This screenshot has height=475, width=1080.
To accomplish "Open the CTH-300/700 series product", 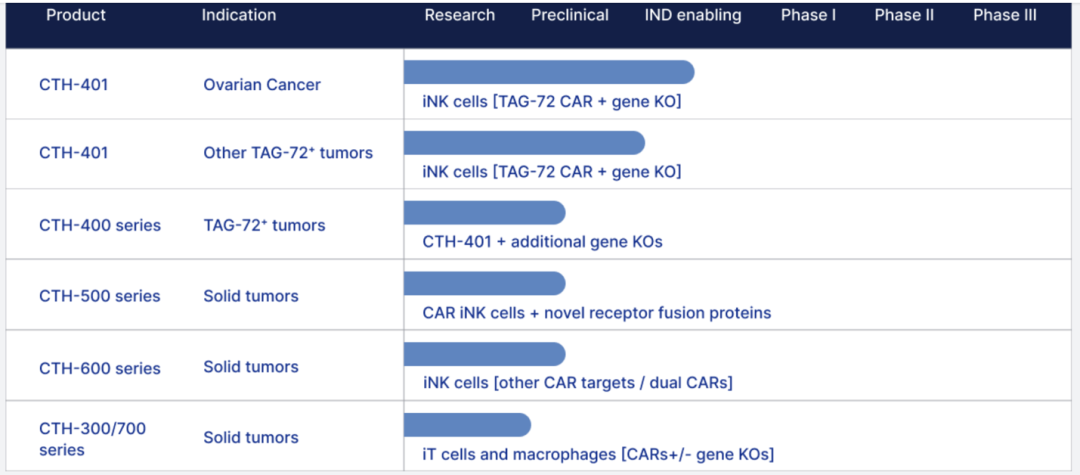I will [92, 439].
